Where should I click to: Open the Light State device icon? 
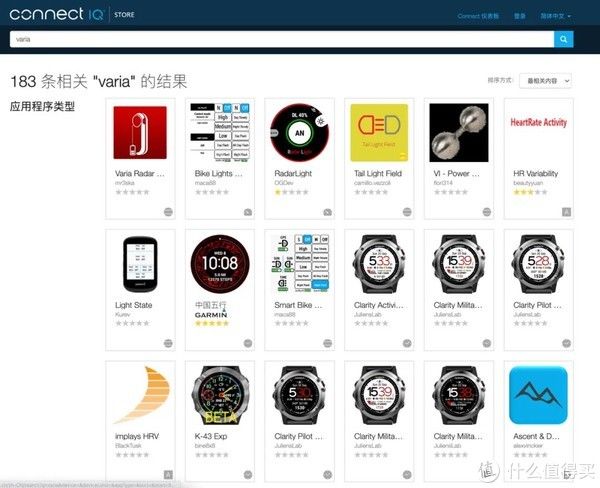(140, 264)
